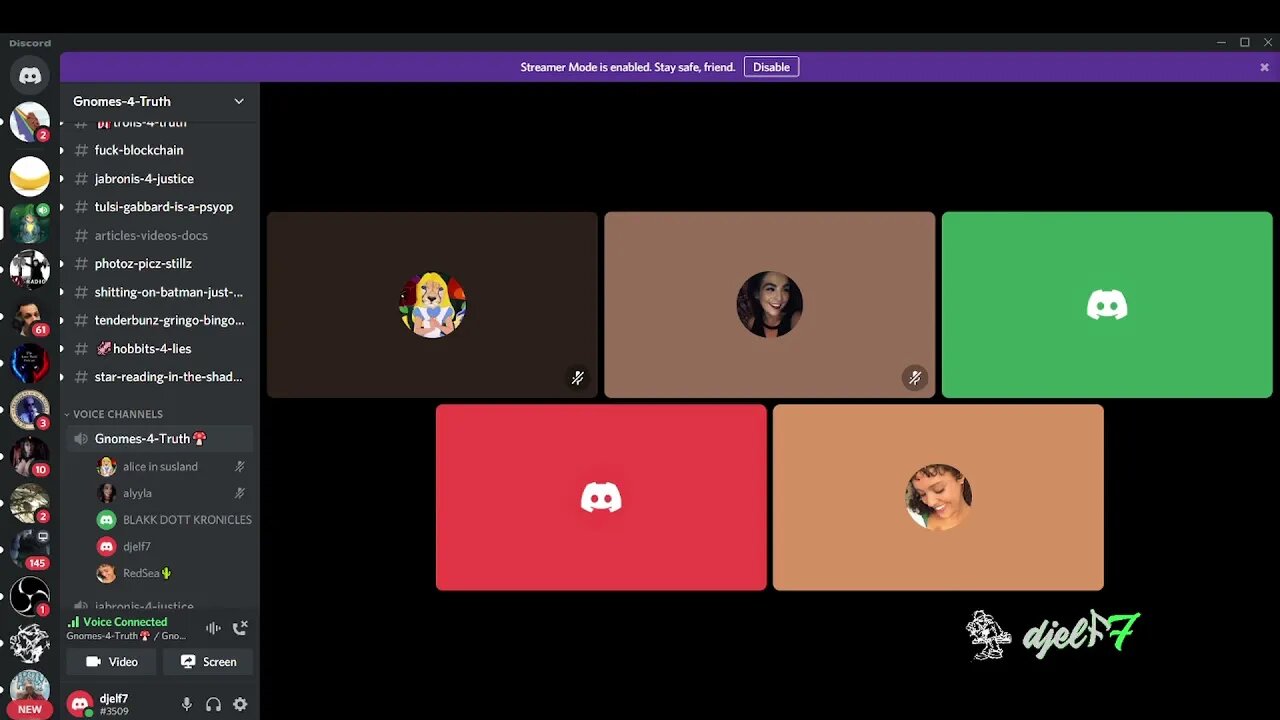1280x720 pixels.
Task: Select Gnomes-4-Truth voice channel
Action: click(x=160, y=438)
